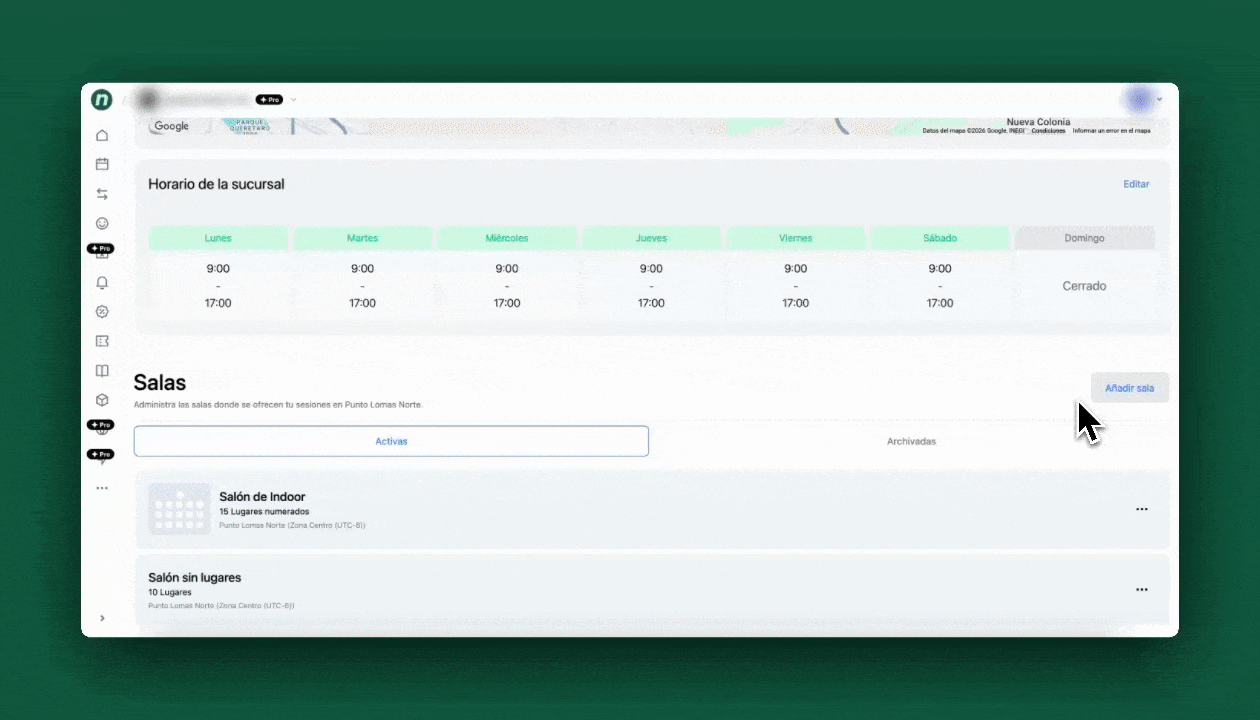Click the Cerrado label under Domingo
Viewport: 1260px width, 720px height.
click(1084, 286)
